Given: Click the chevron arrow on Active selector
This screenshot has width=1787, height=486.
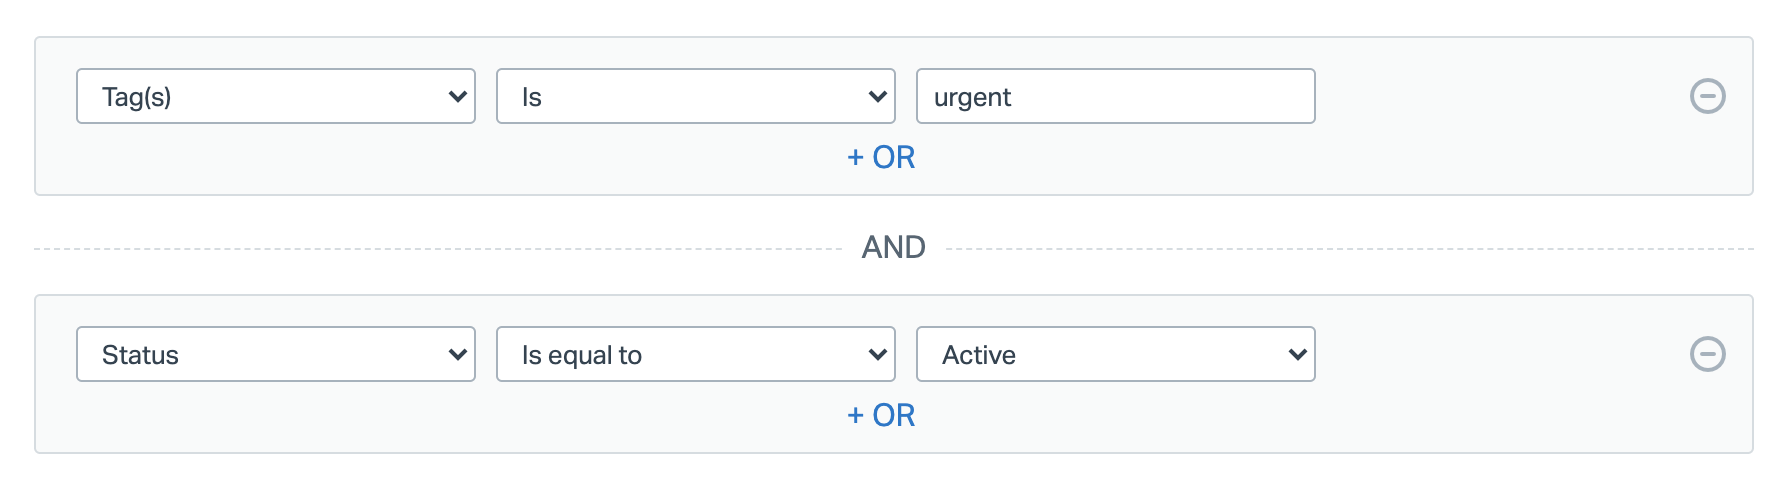Looking at the screenshot, I should [1297, 355].
